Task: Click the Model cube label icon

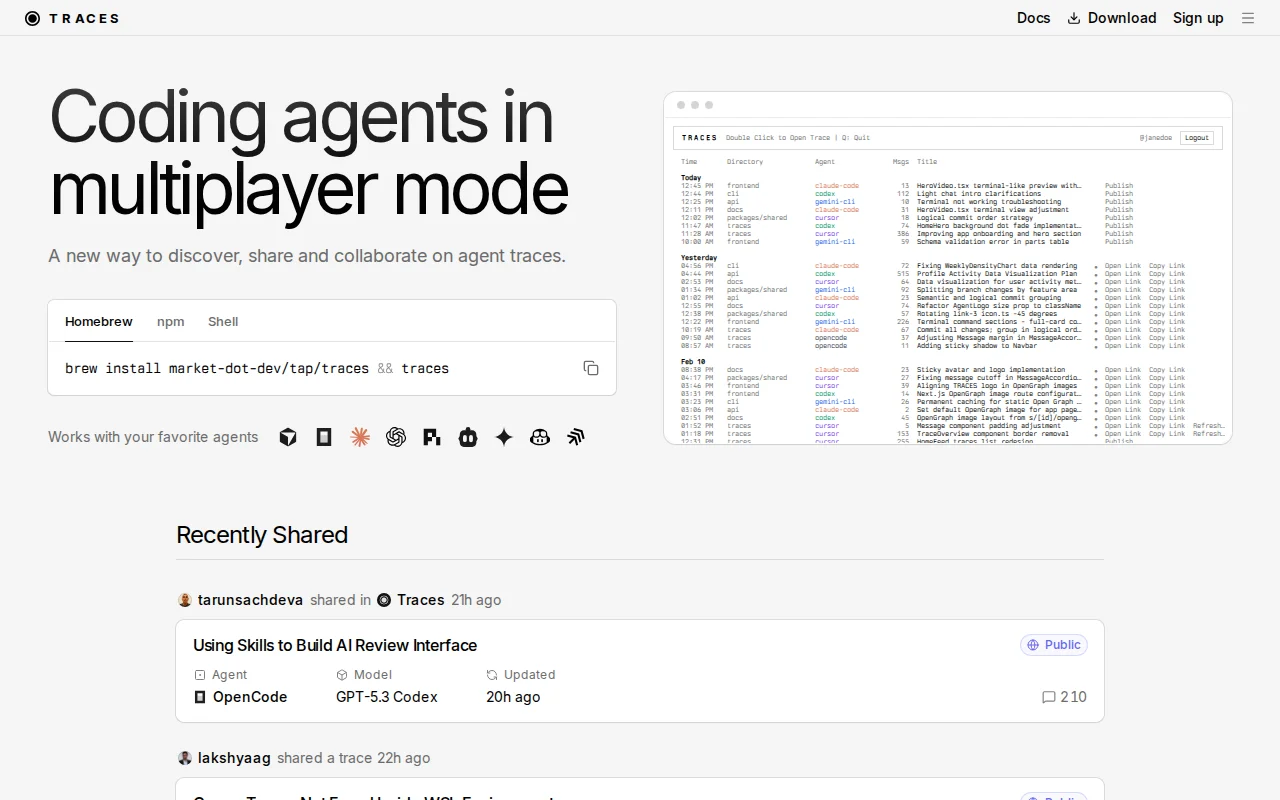Action: pyautogui.click(x=342, y=675)
